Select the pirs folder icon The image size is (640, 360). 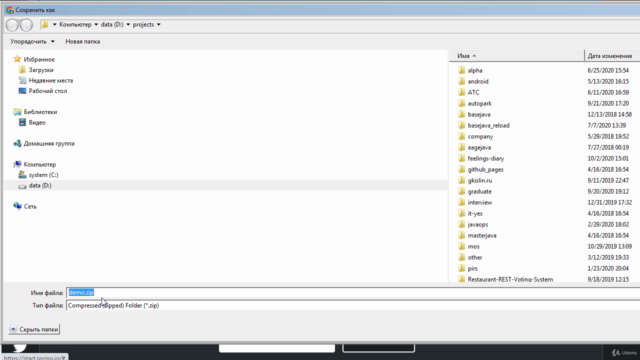(x=462, y=269)
